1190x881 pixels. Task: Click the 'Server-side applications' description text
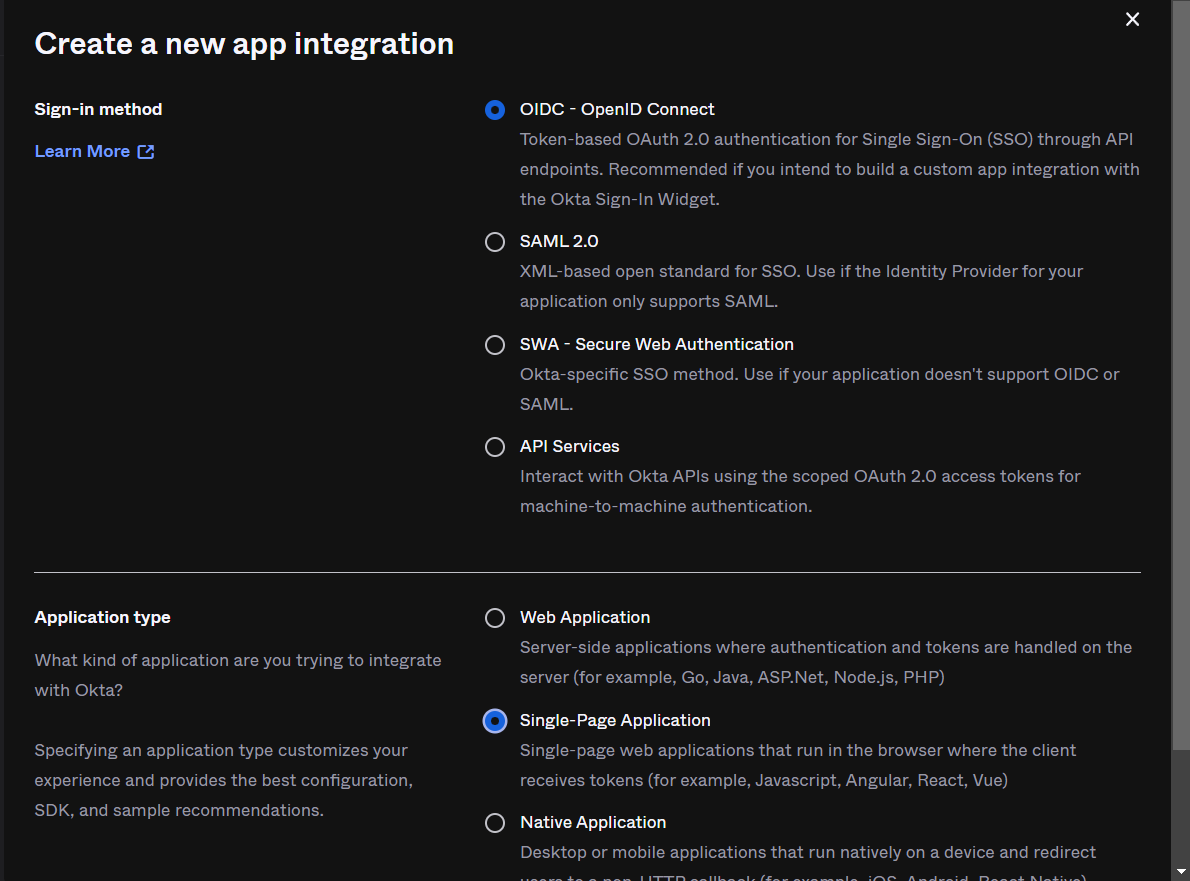(826, 662)
